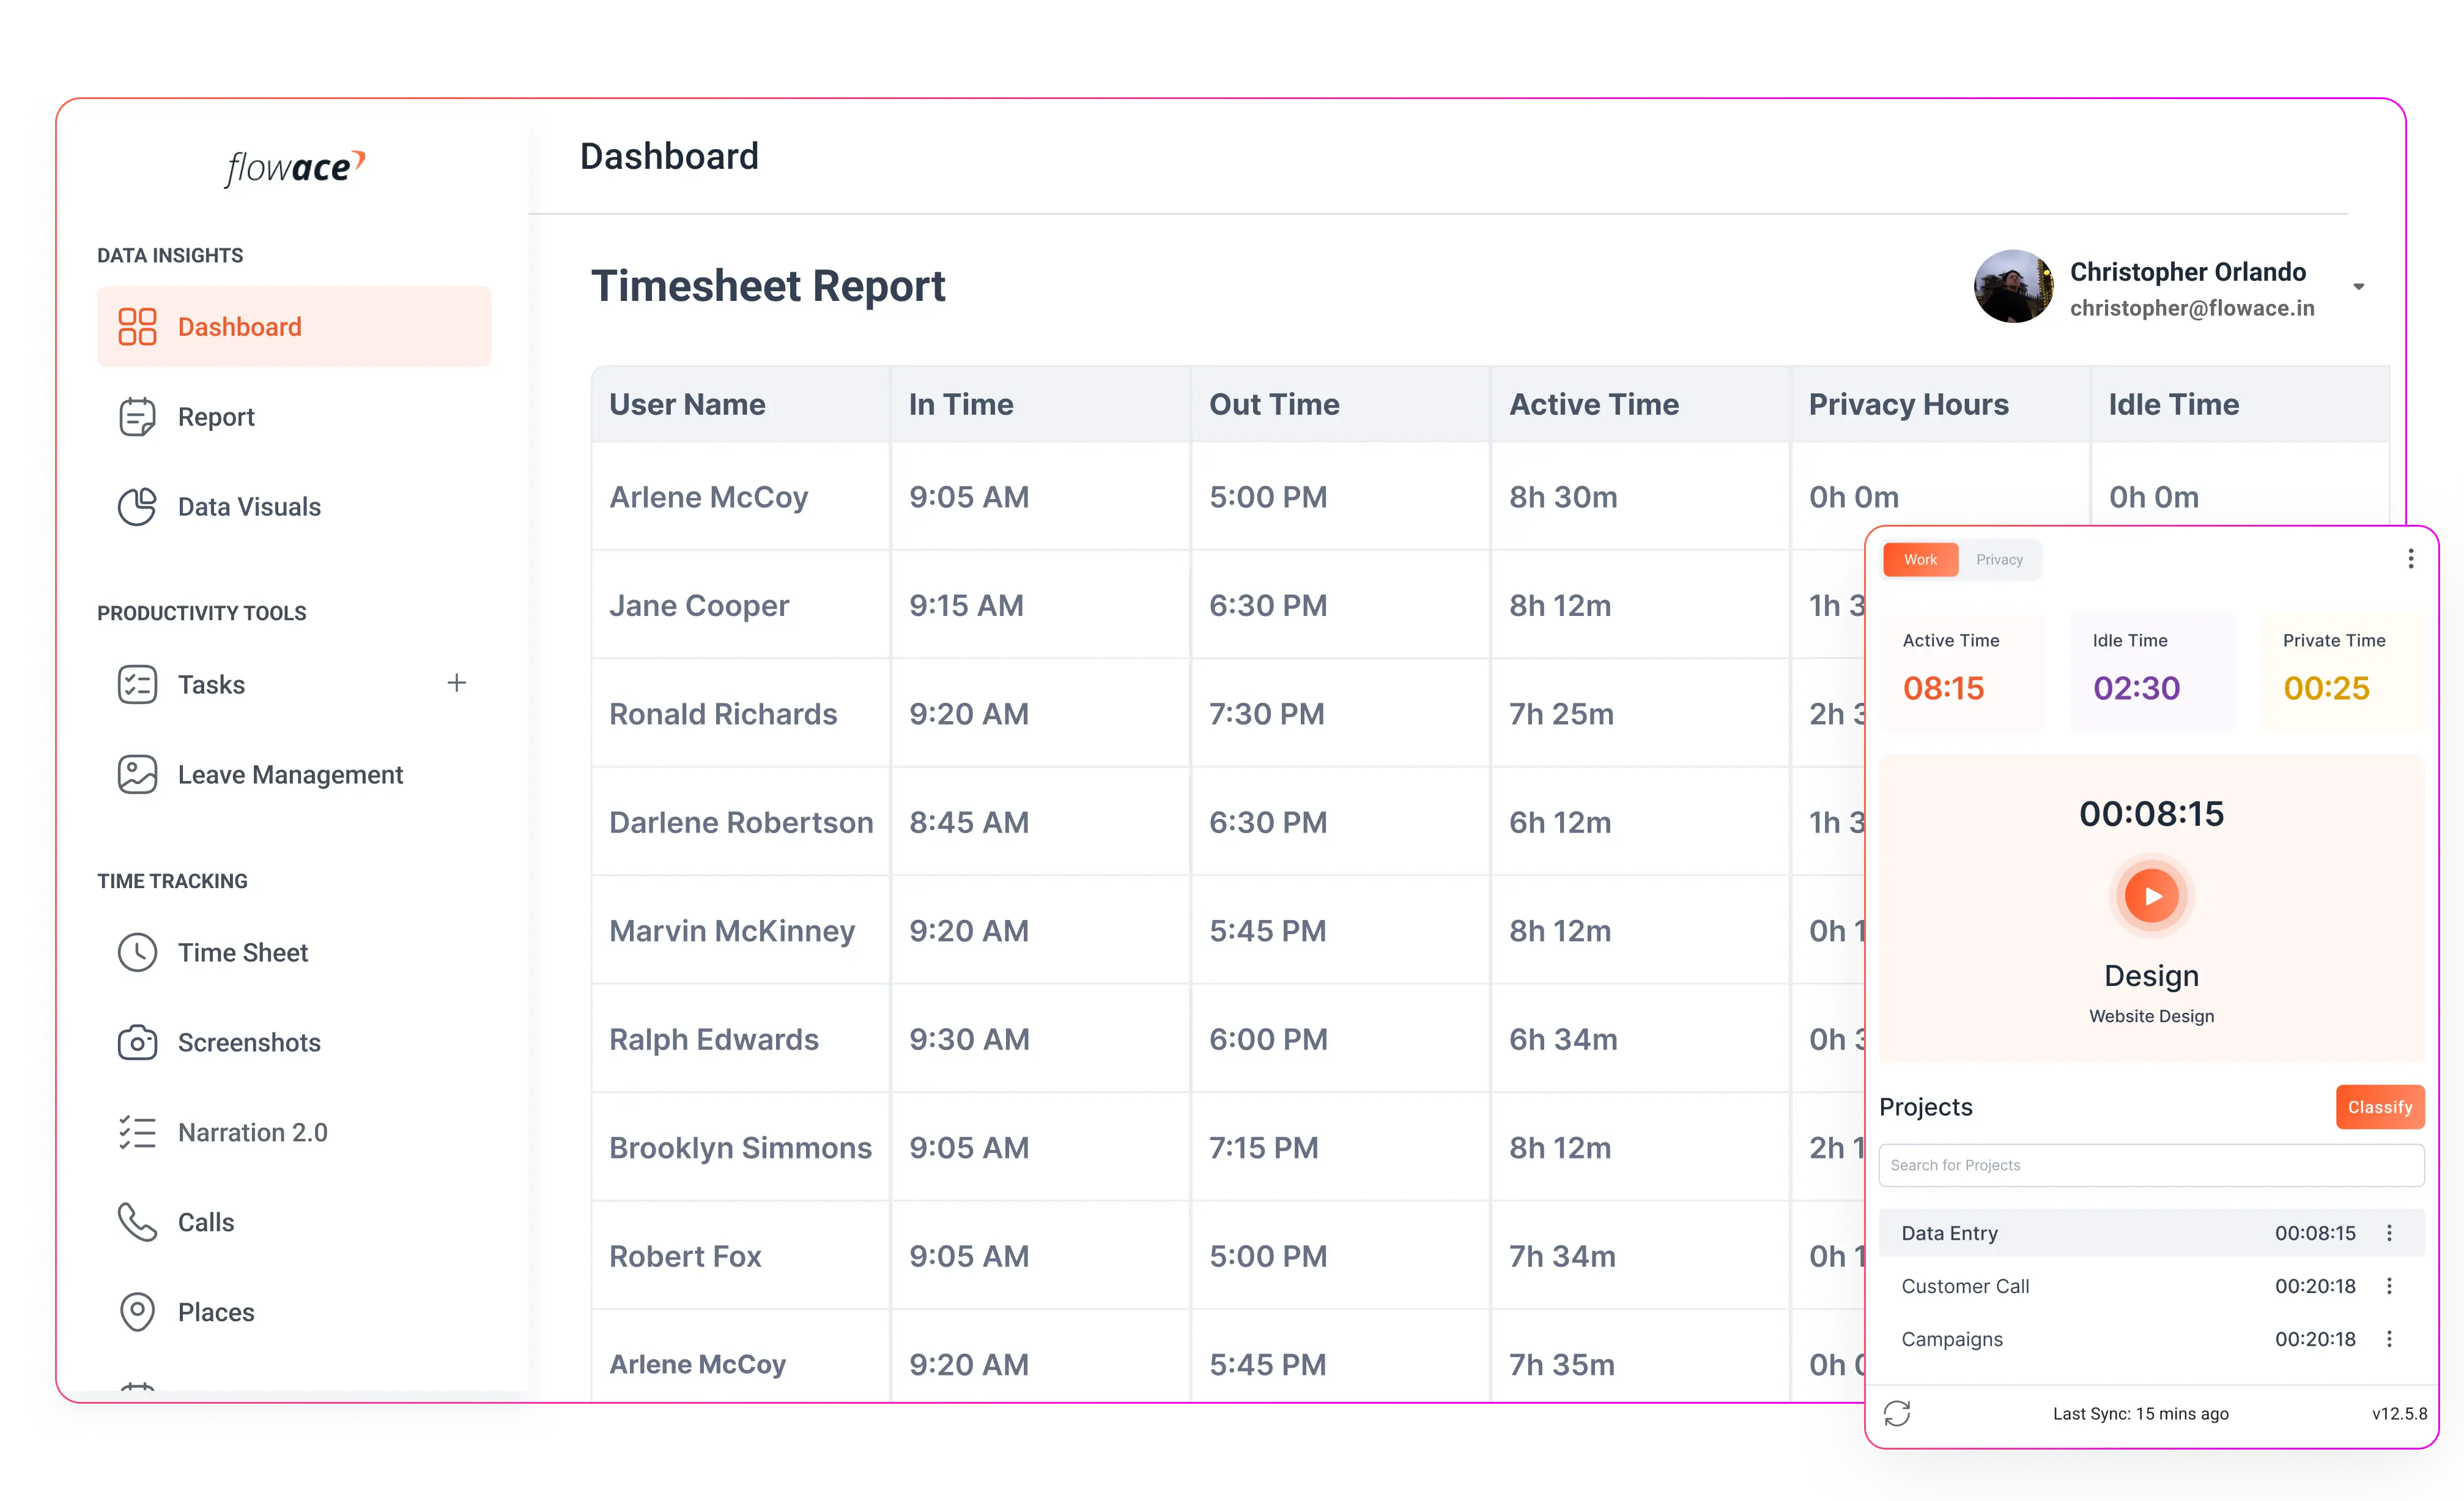Click the Leave Management icon
This screenshot has width=2464, height=1501.
pos(137,775)
